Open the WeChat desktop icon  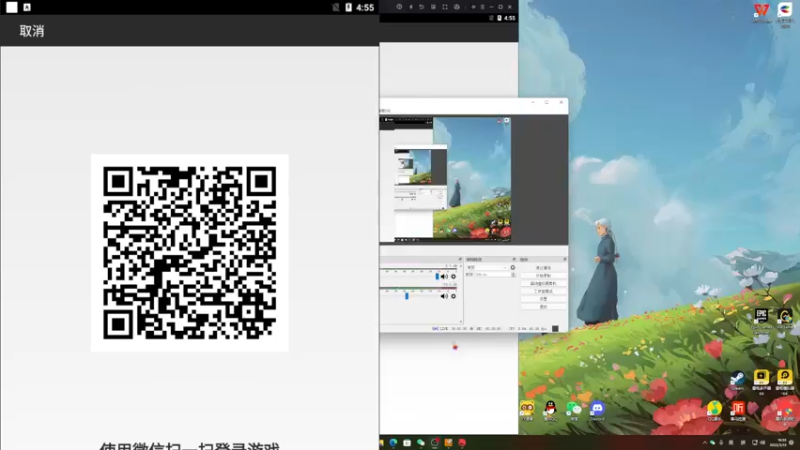pyautogui.click(x=574, y=411)
